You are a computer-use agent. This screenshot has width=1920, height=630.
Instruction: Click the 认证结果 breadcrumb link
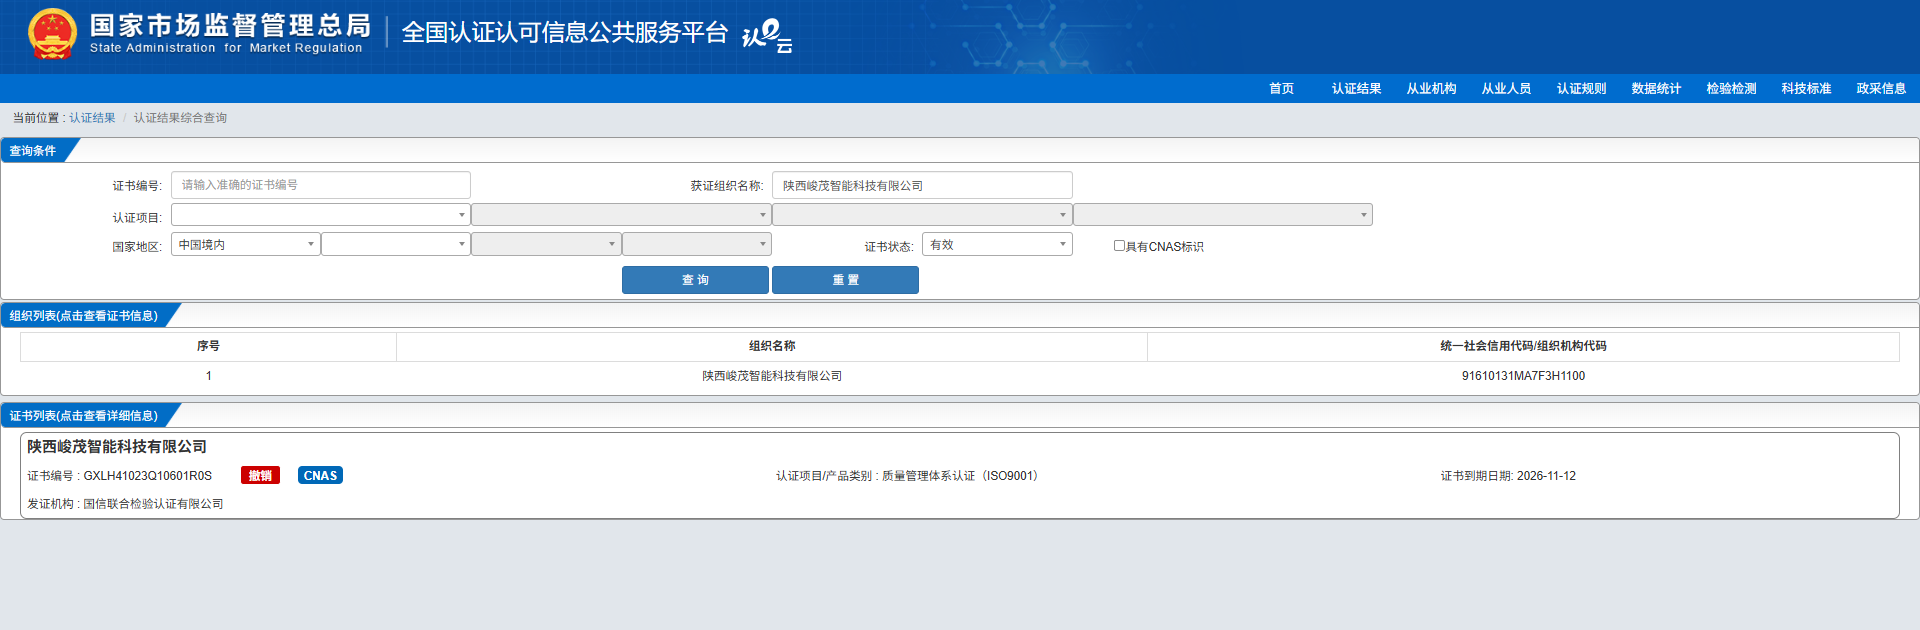[92, 118]
